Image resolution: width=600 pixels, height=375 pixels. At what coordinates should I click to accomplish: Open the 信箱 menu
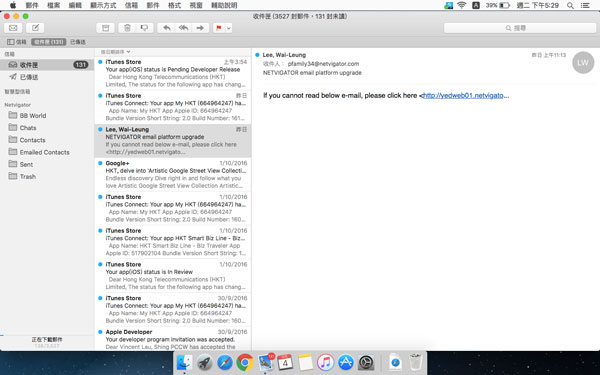131,5
